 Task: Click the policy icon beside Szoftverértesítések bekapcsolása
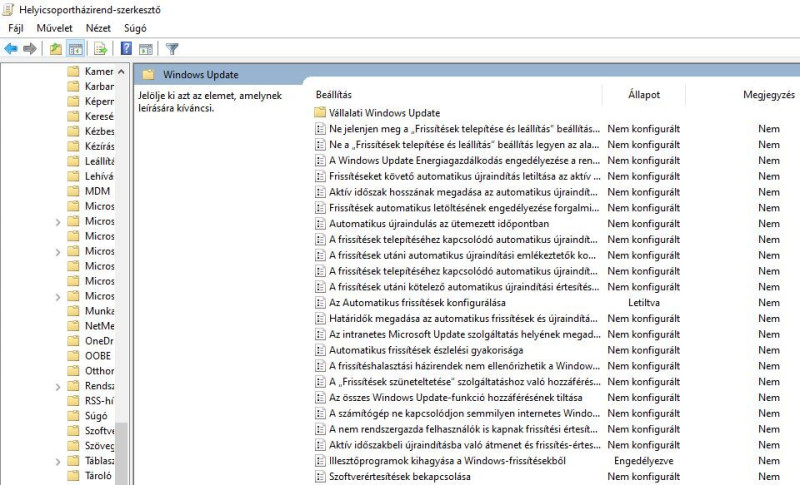pyautogui.click(x=320, y=476)
